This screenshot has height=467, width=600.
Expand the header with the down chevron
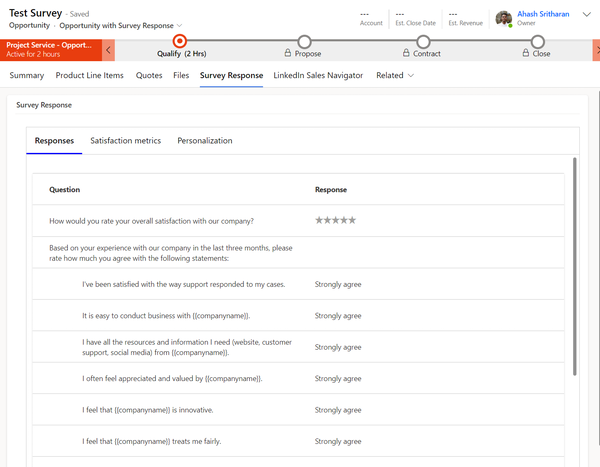[x=587, y=15]
